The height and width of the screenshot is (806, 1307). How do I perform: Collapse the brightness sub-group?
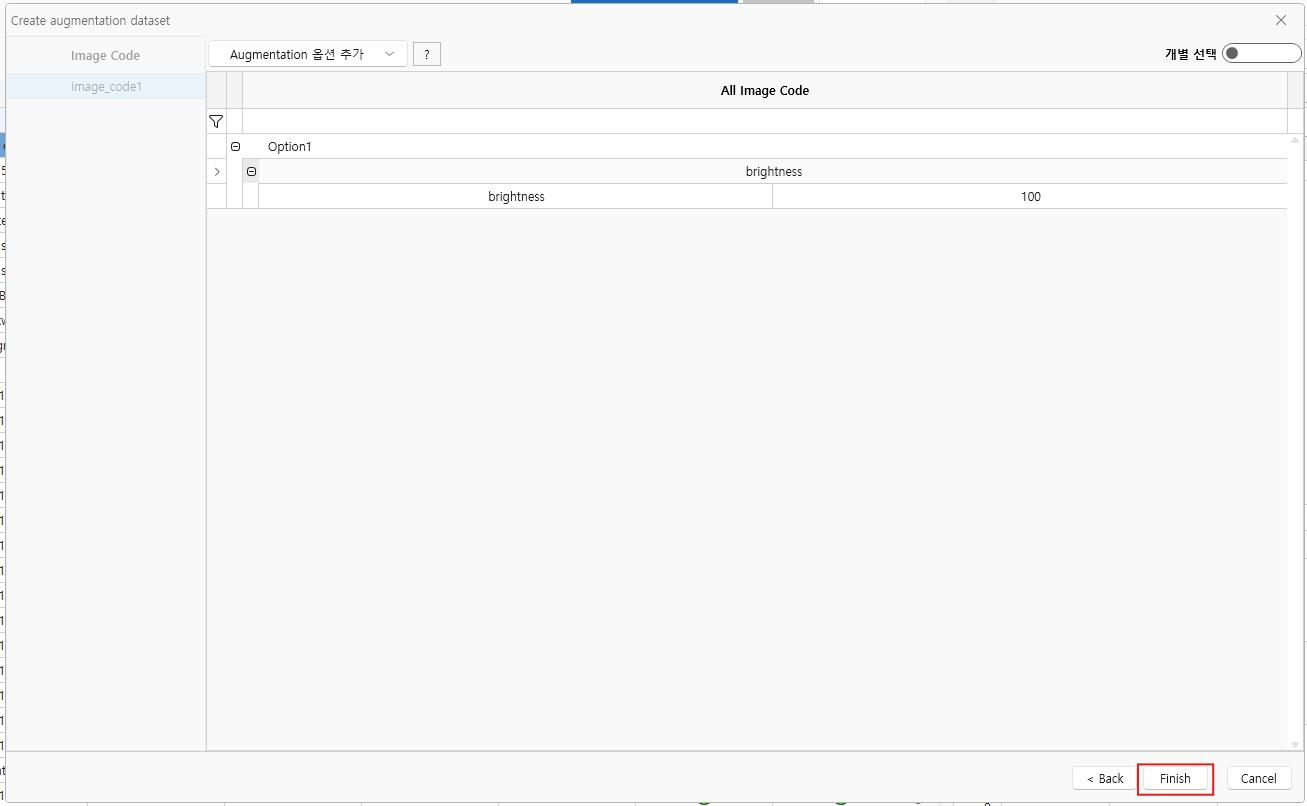(251, 172)
